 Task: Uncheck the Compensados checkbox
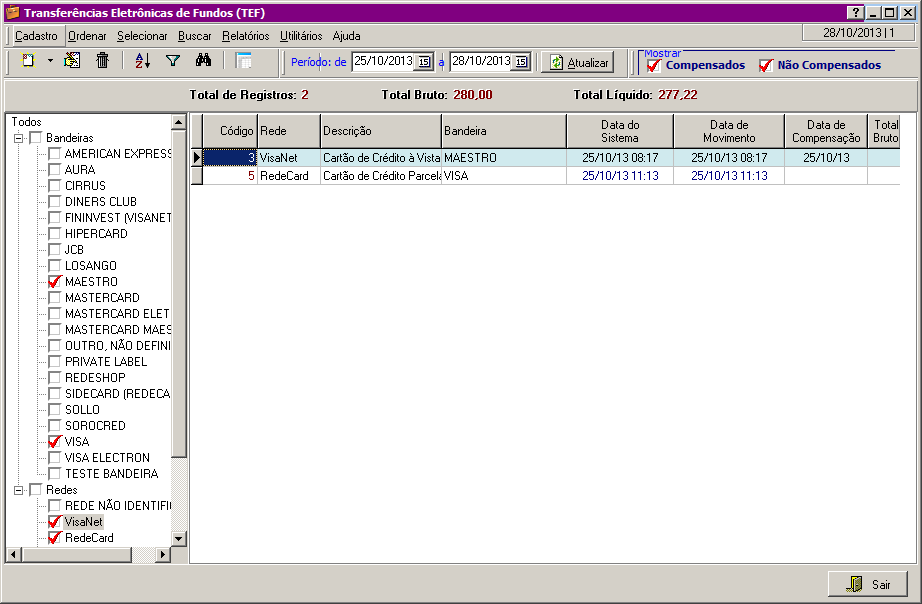tap(654, 66)
